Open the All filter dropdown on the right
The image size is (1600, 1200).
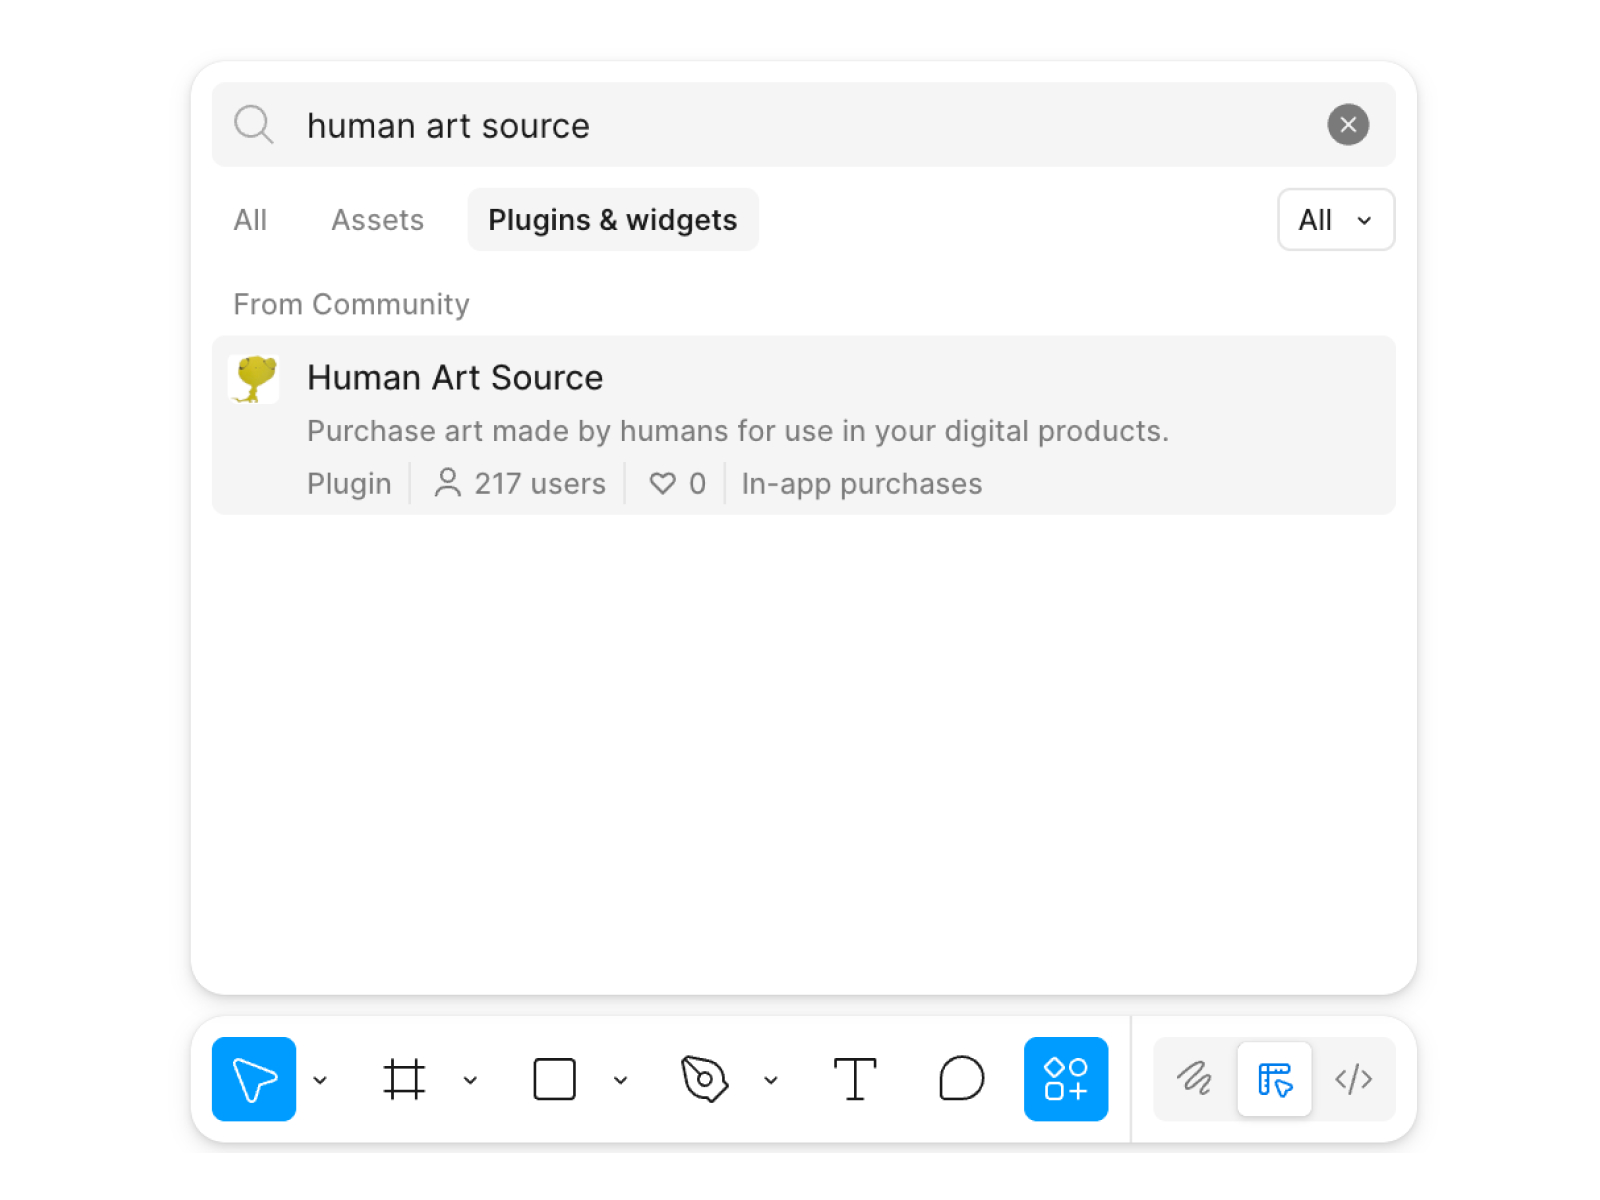coord(1335,220)
